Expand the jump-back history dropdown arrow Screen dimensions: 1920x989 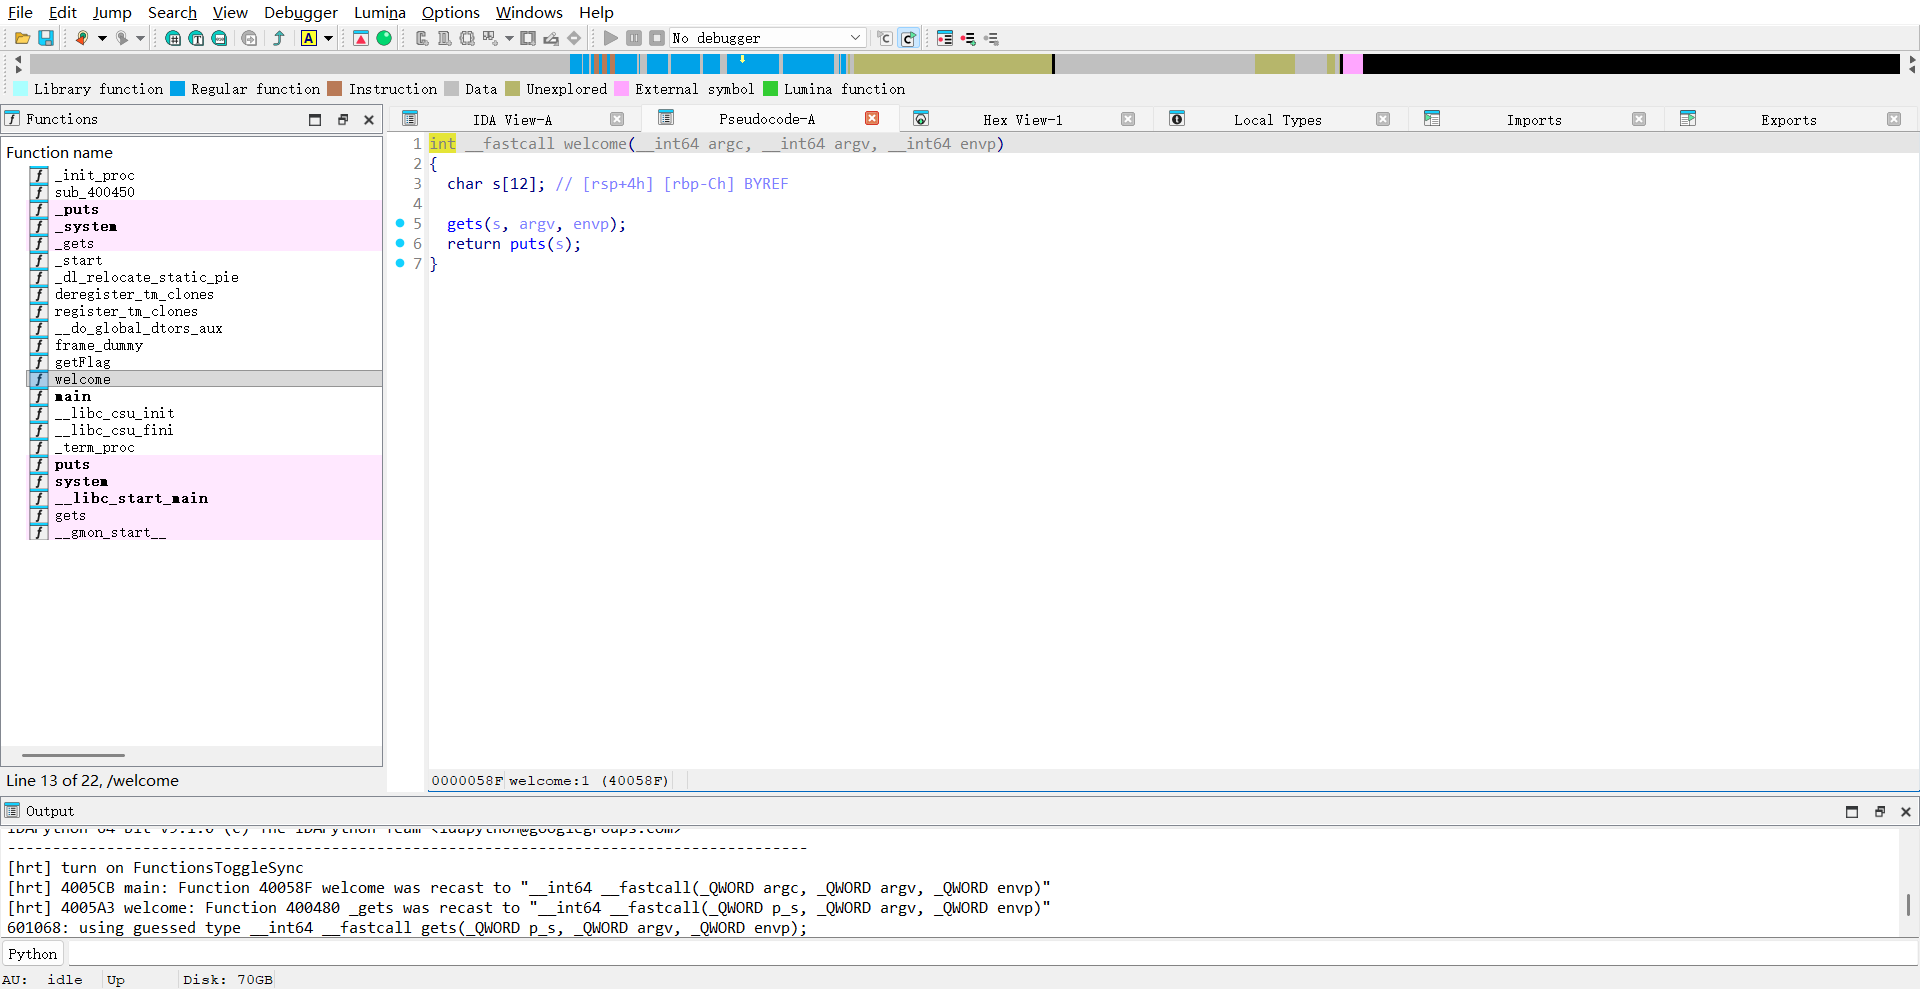[x=102, y=38]
